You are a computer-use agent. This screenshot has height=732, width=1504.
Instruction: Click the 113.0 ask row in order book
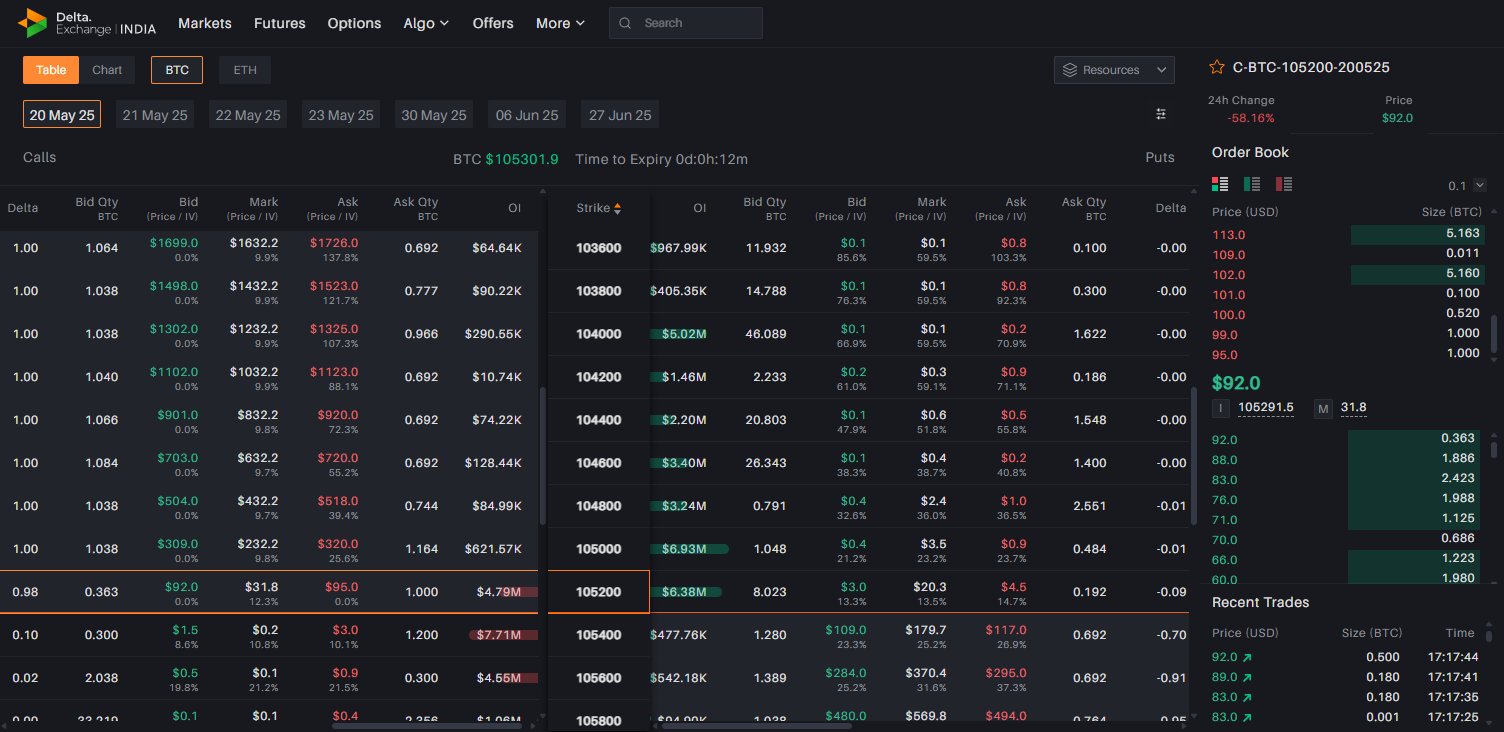tap(1346, 234)
